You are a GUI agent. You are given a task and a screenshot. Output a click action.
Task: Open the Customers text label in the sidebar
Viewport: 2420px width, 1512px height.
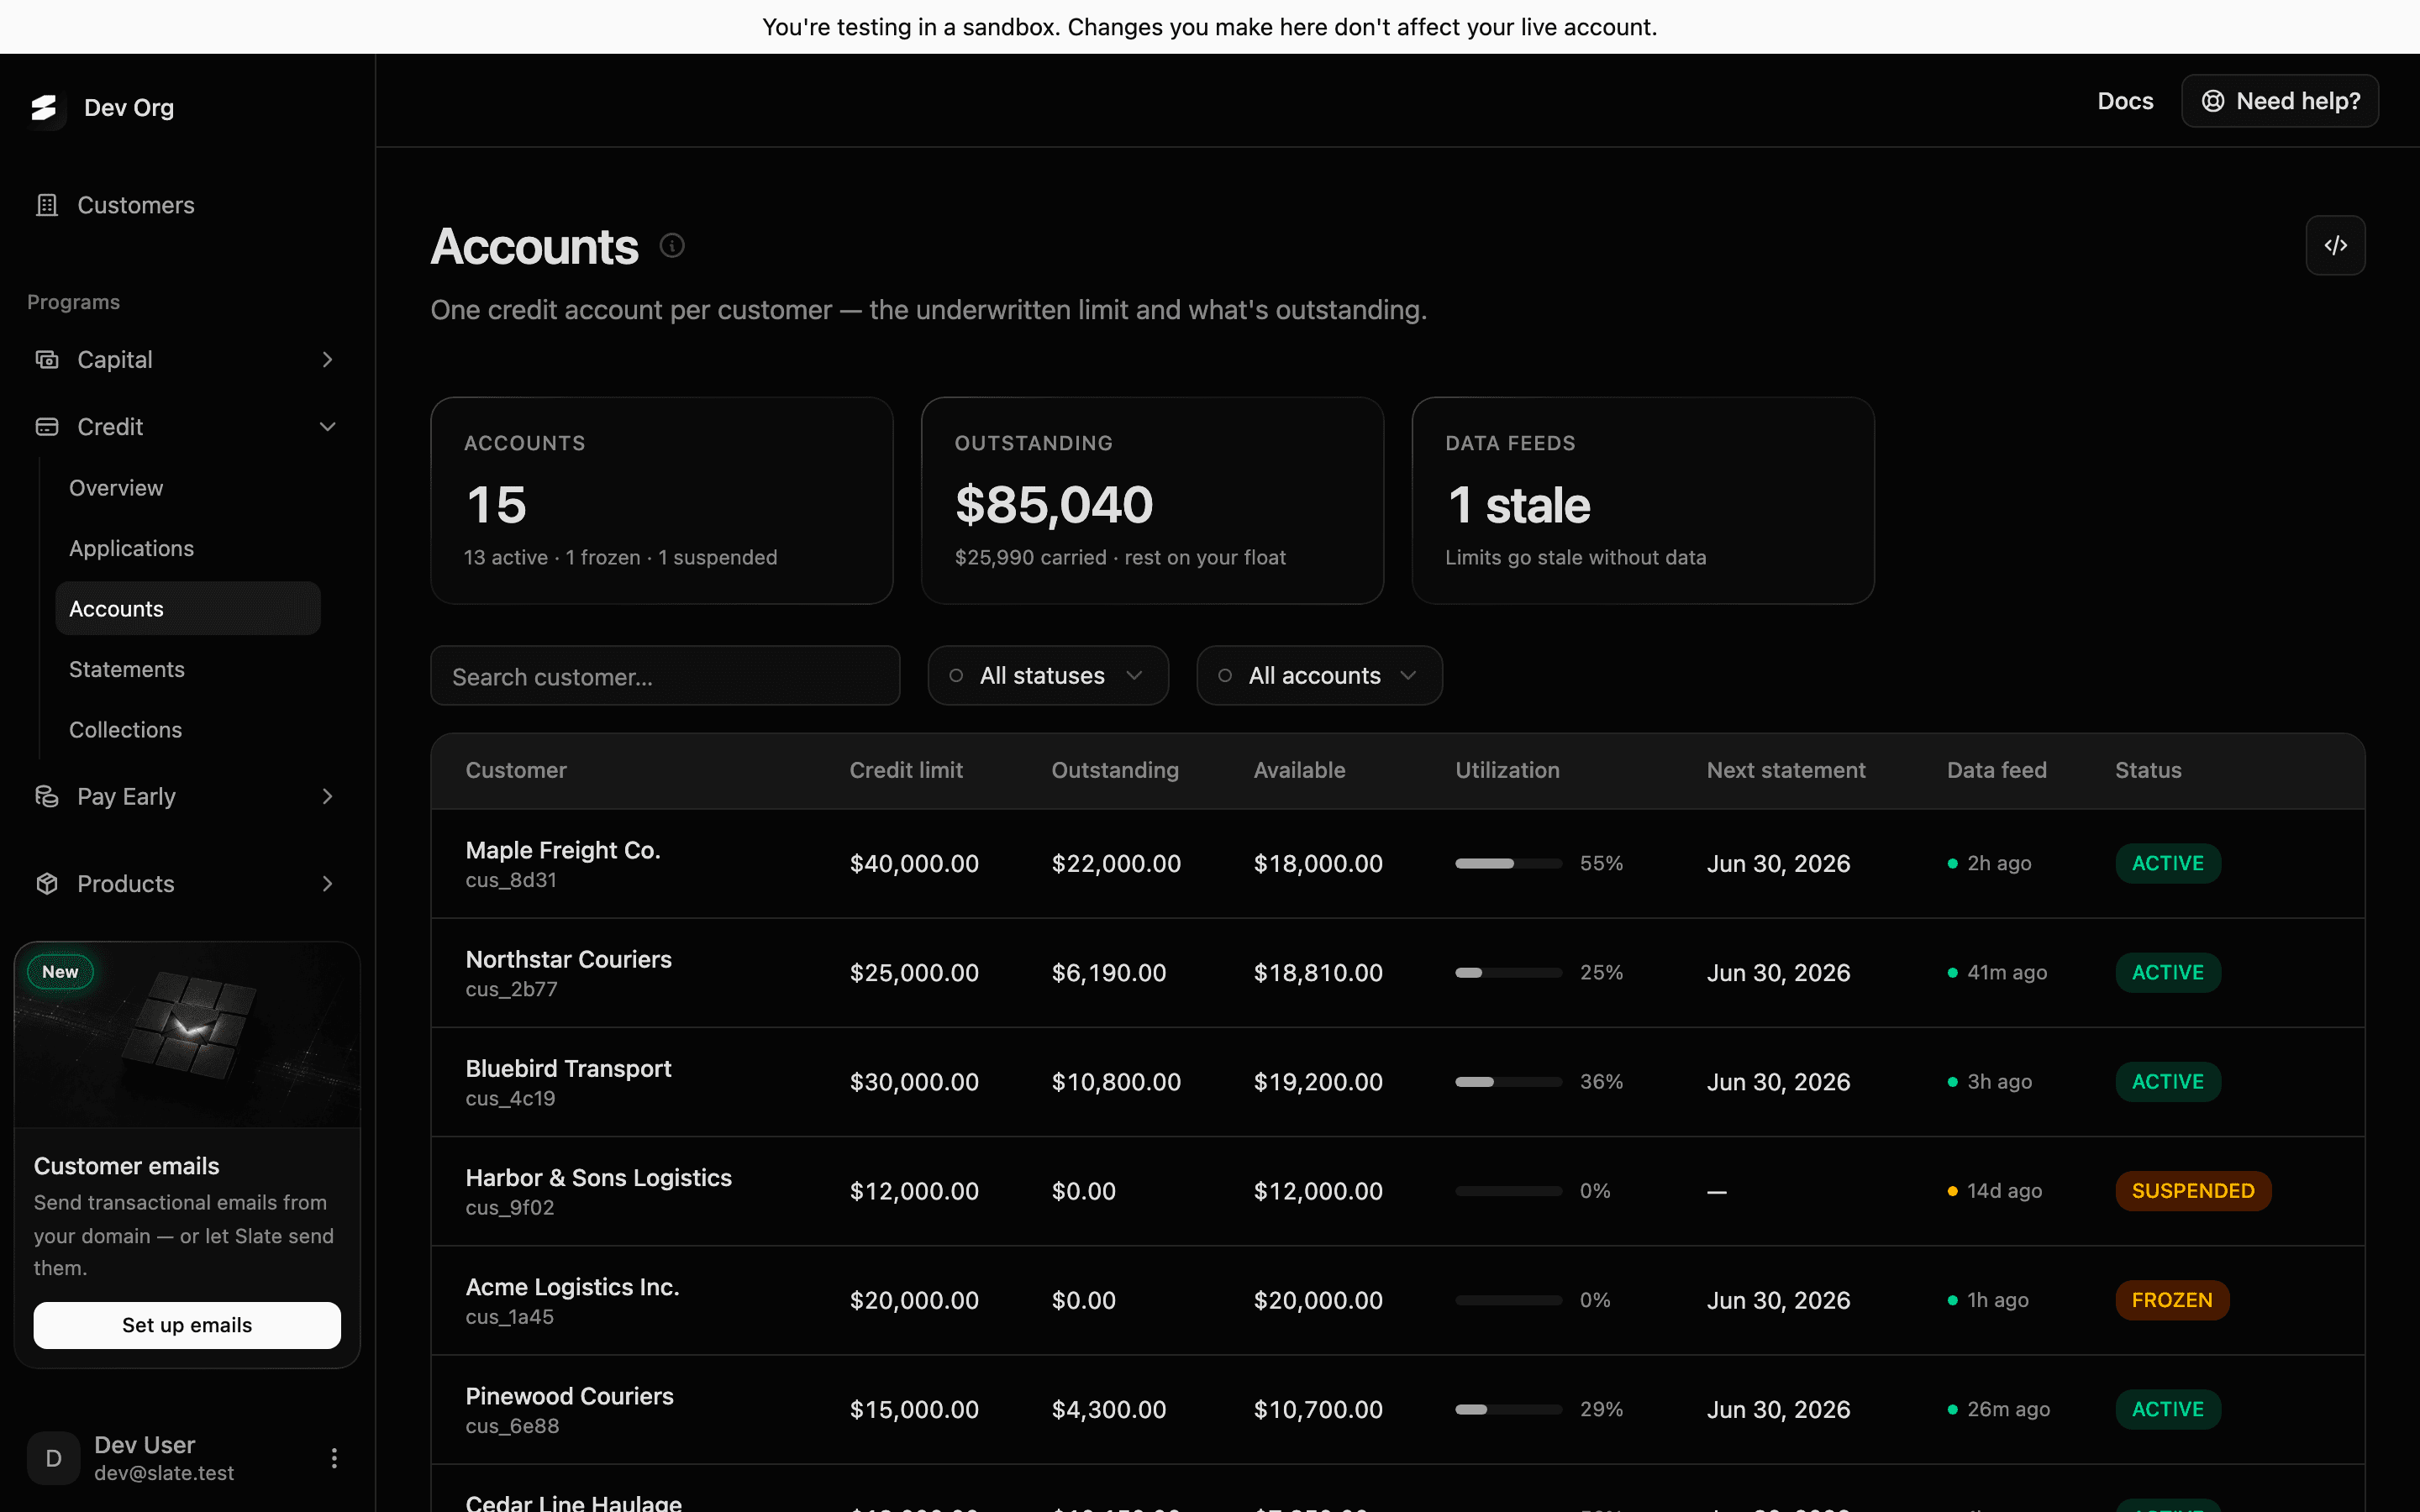coord(136,205)
